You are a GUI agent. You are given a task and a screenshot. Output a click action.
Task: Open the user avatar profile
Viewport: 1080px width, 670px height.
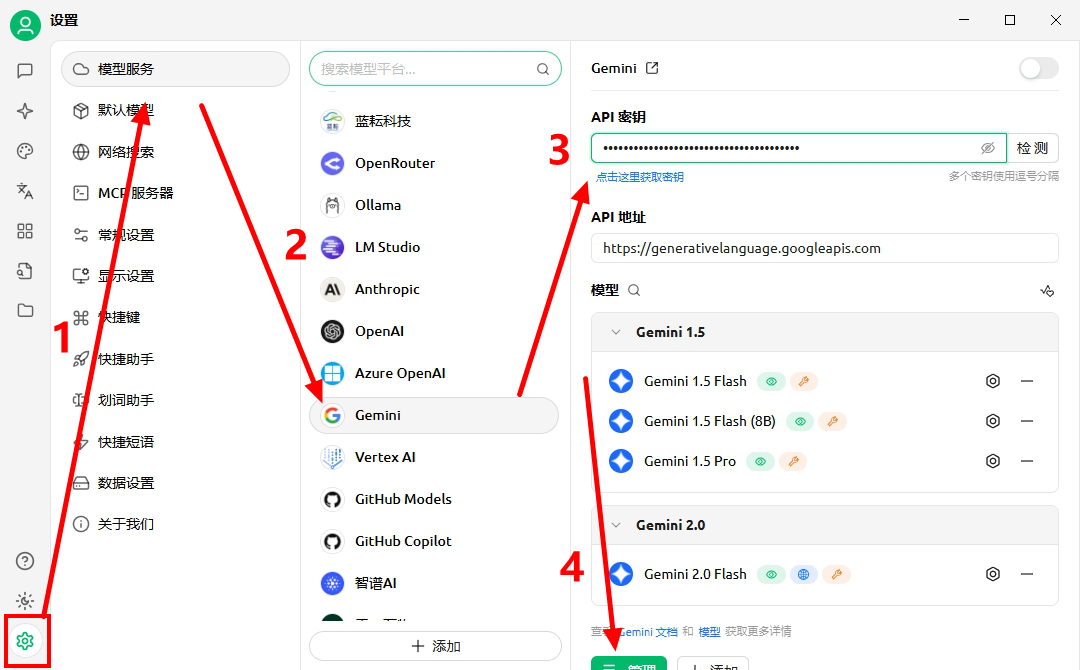pos(25,25)
